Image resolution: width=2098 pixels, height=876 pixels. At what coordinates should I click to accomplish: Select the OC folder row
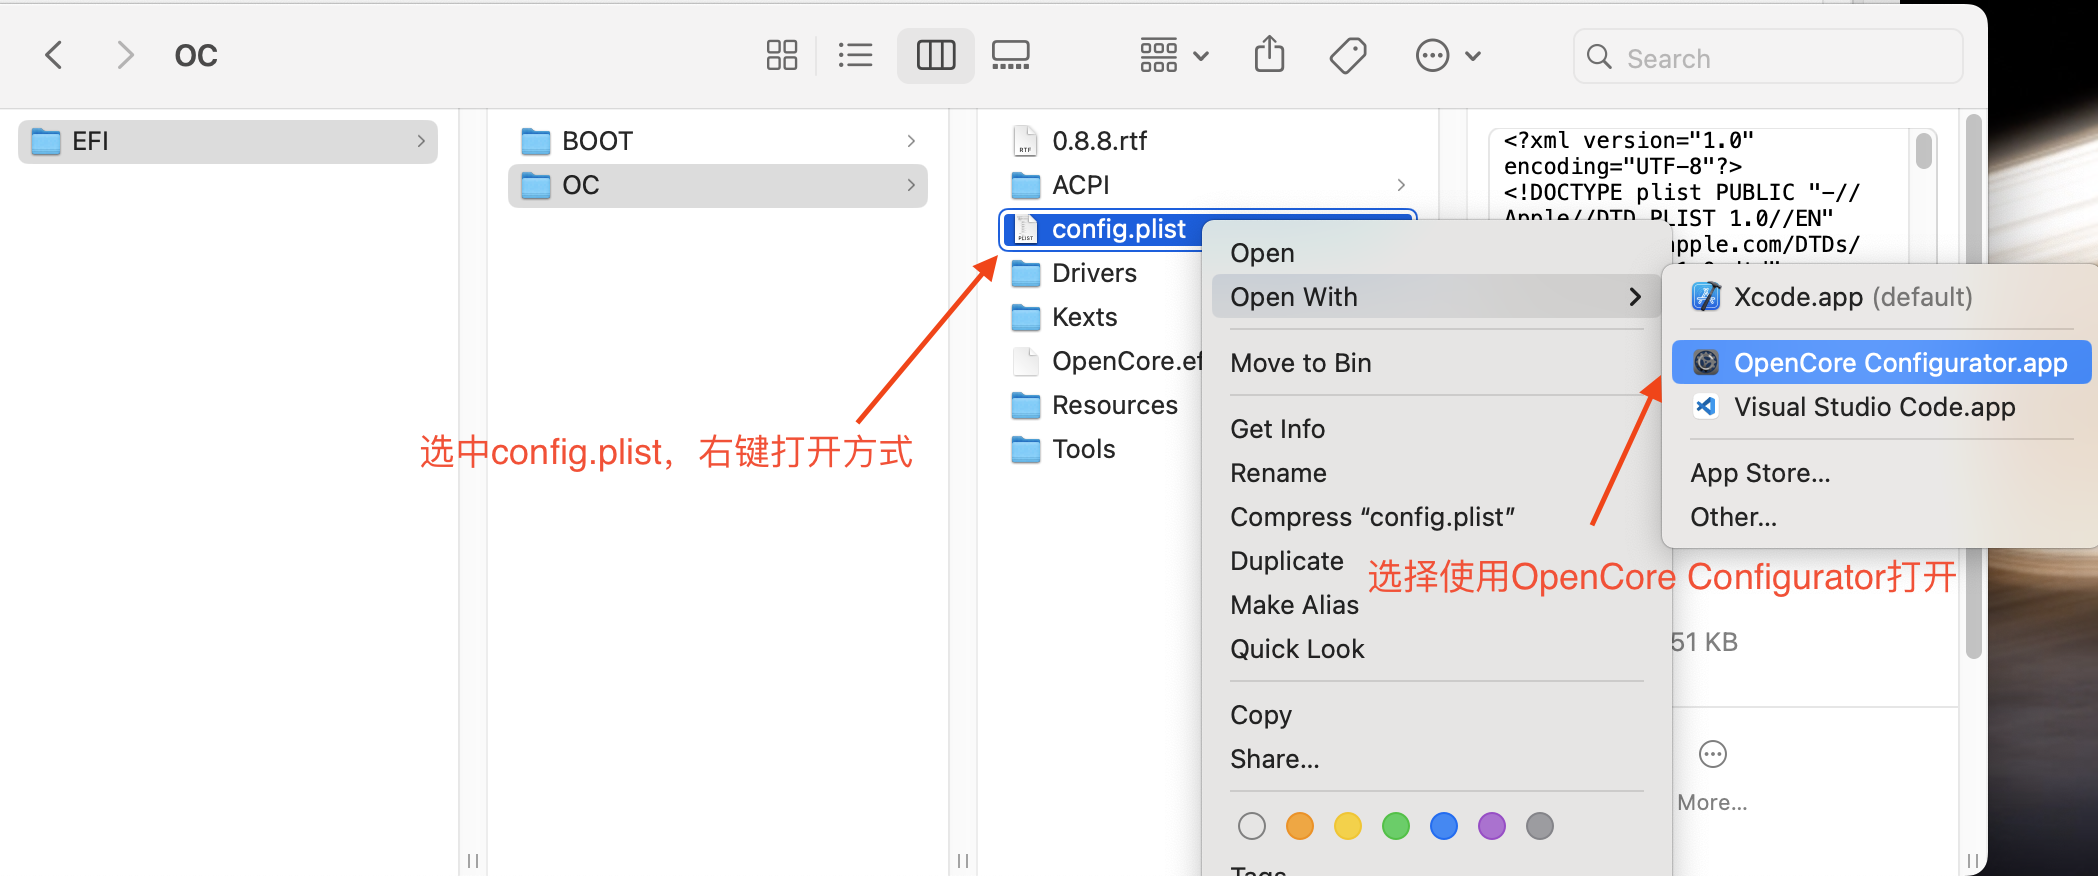coord(718,185)
